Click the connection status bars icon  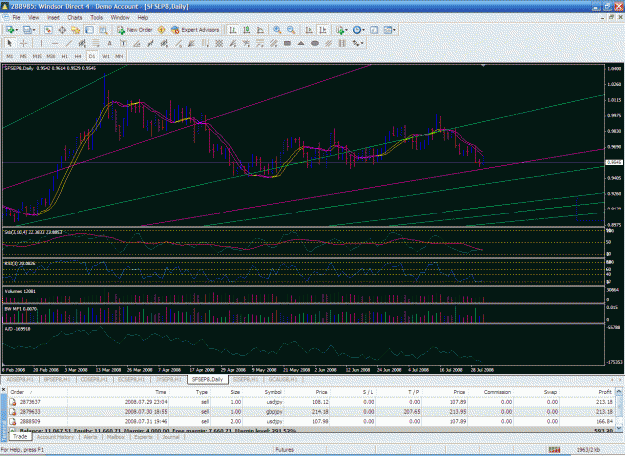554,450
